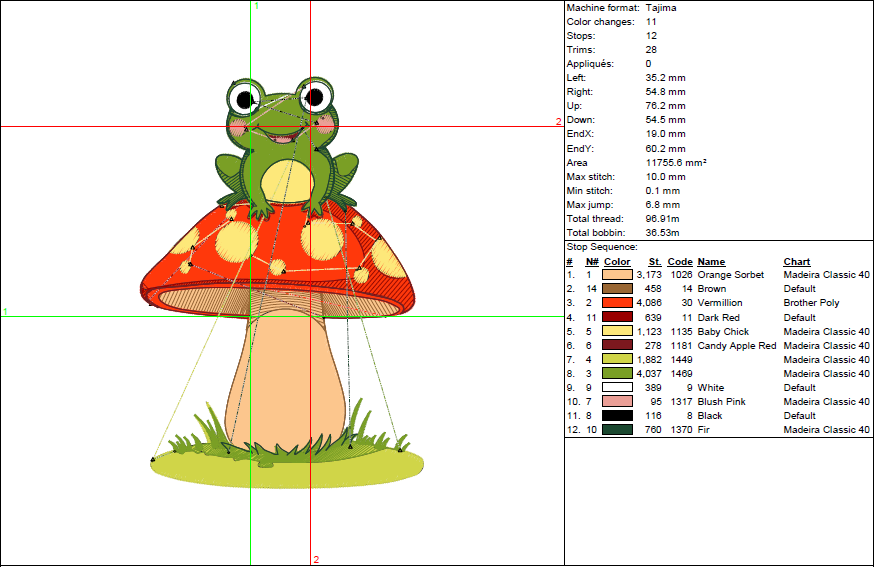Viewport: 874px width, 567px height.
Task: Click the Black color swatch
Action: (x=617, y=415)
